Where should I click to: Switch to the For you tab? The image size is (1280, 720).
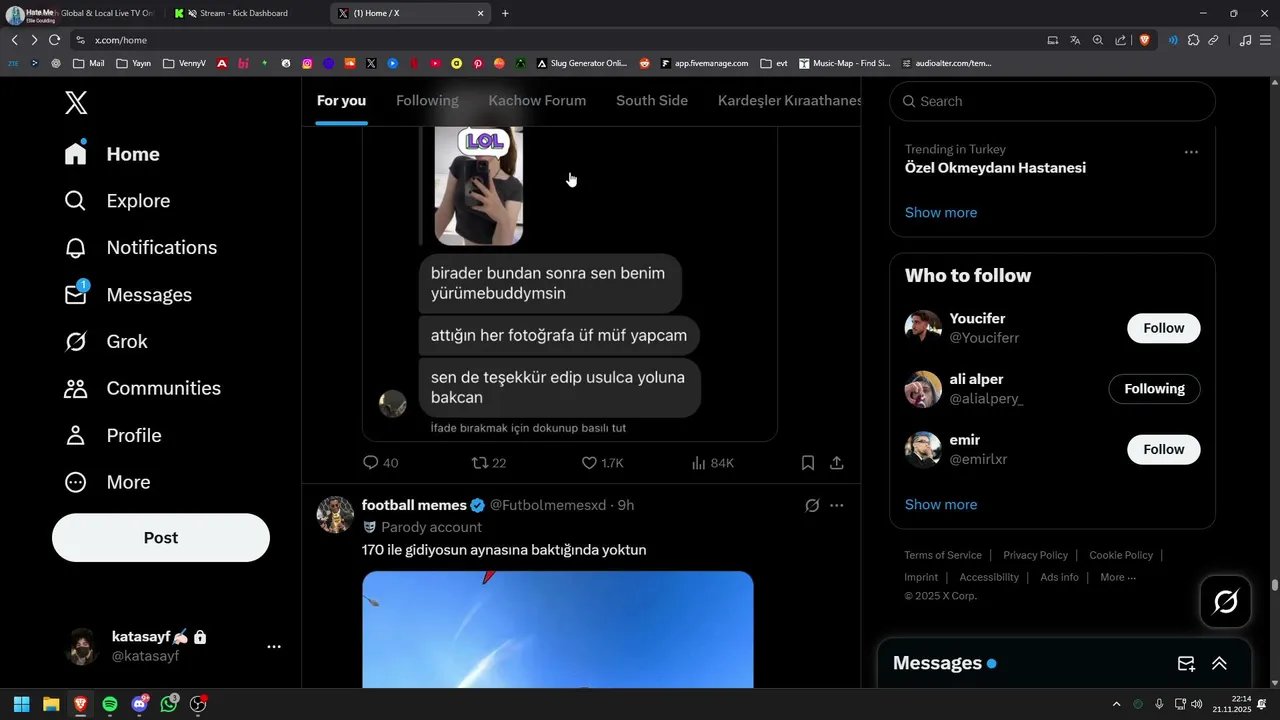(341, 101)
